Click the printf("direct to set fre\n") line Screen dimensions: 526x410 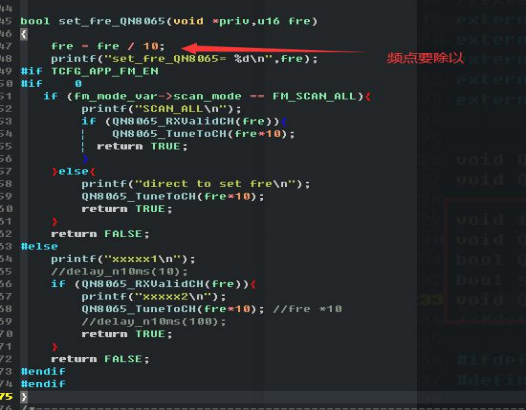click(196, 184)
